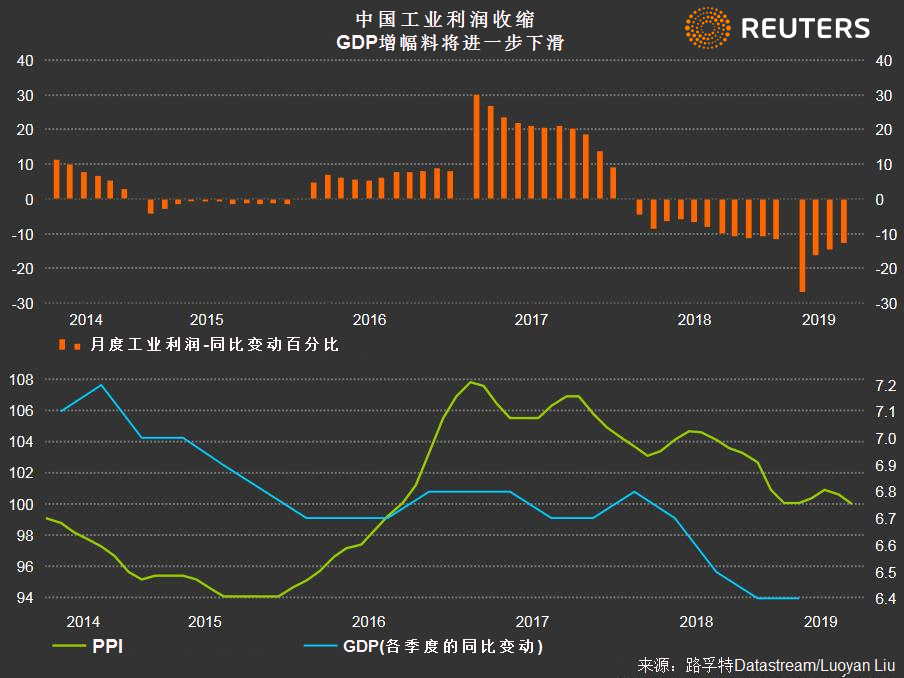The image size is (904, 678).
Task: Click the 2017 label under the bar chart
Action: [531, 319]
